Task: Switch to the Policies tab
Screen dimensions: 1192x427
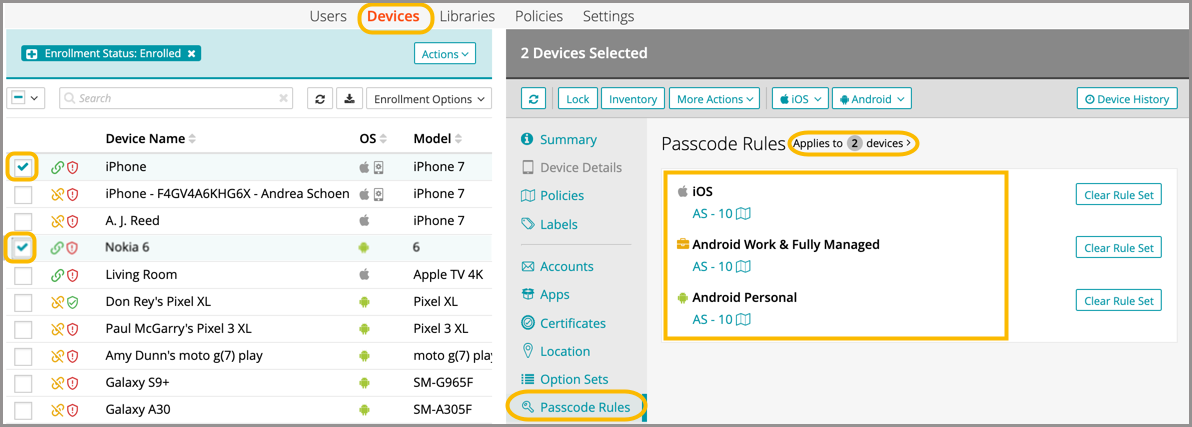Action: click(x=538, y=16)
